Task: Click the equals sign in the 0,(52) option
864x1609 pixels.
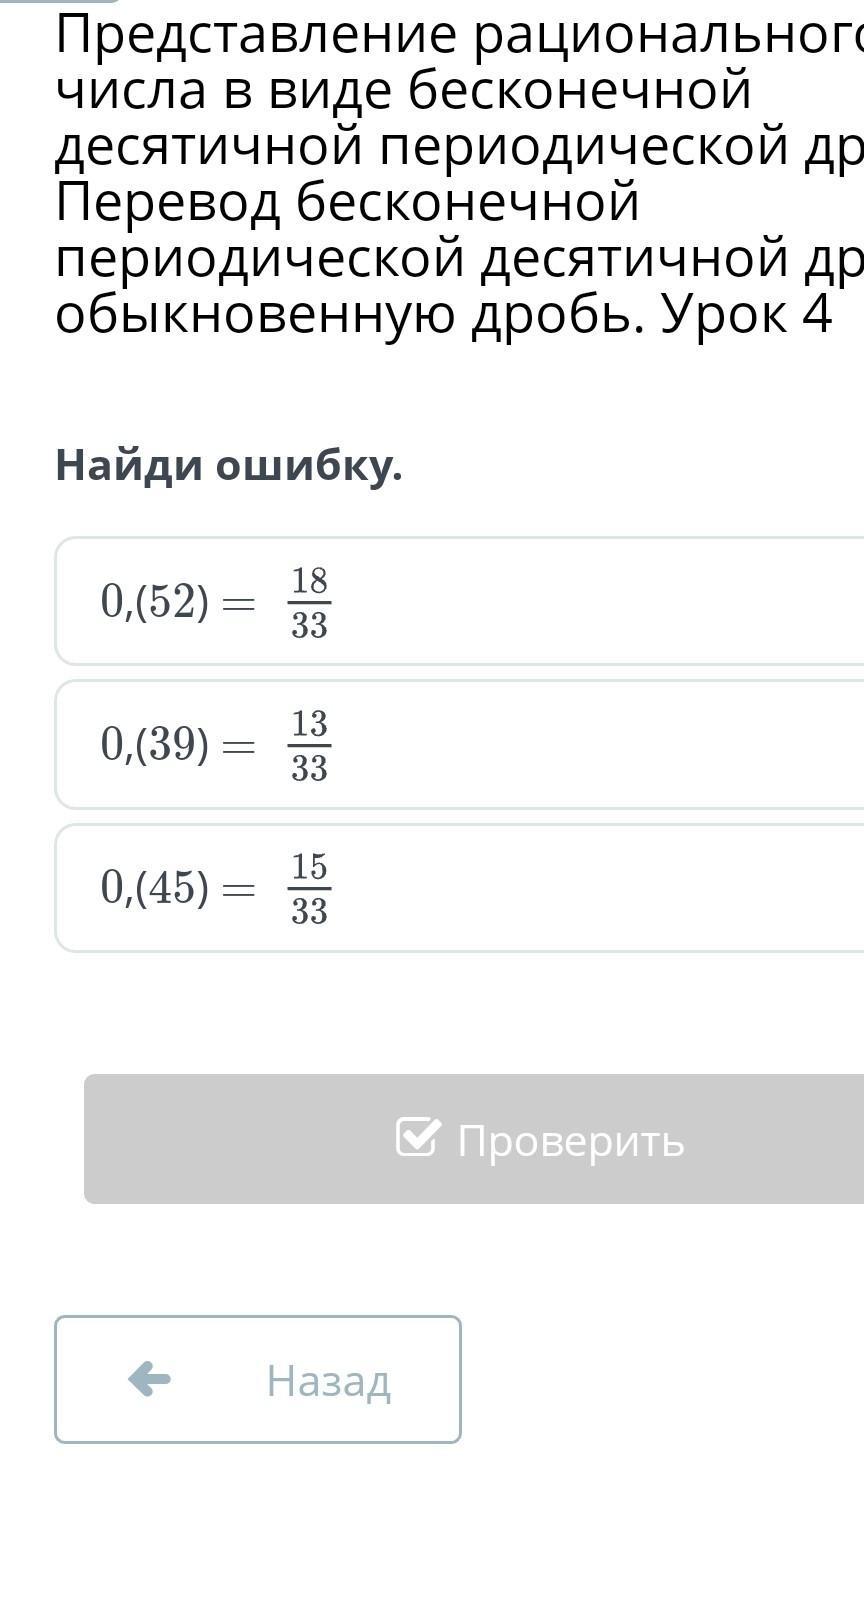Action: 238,604
